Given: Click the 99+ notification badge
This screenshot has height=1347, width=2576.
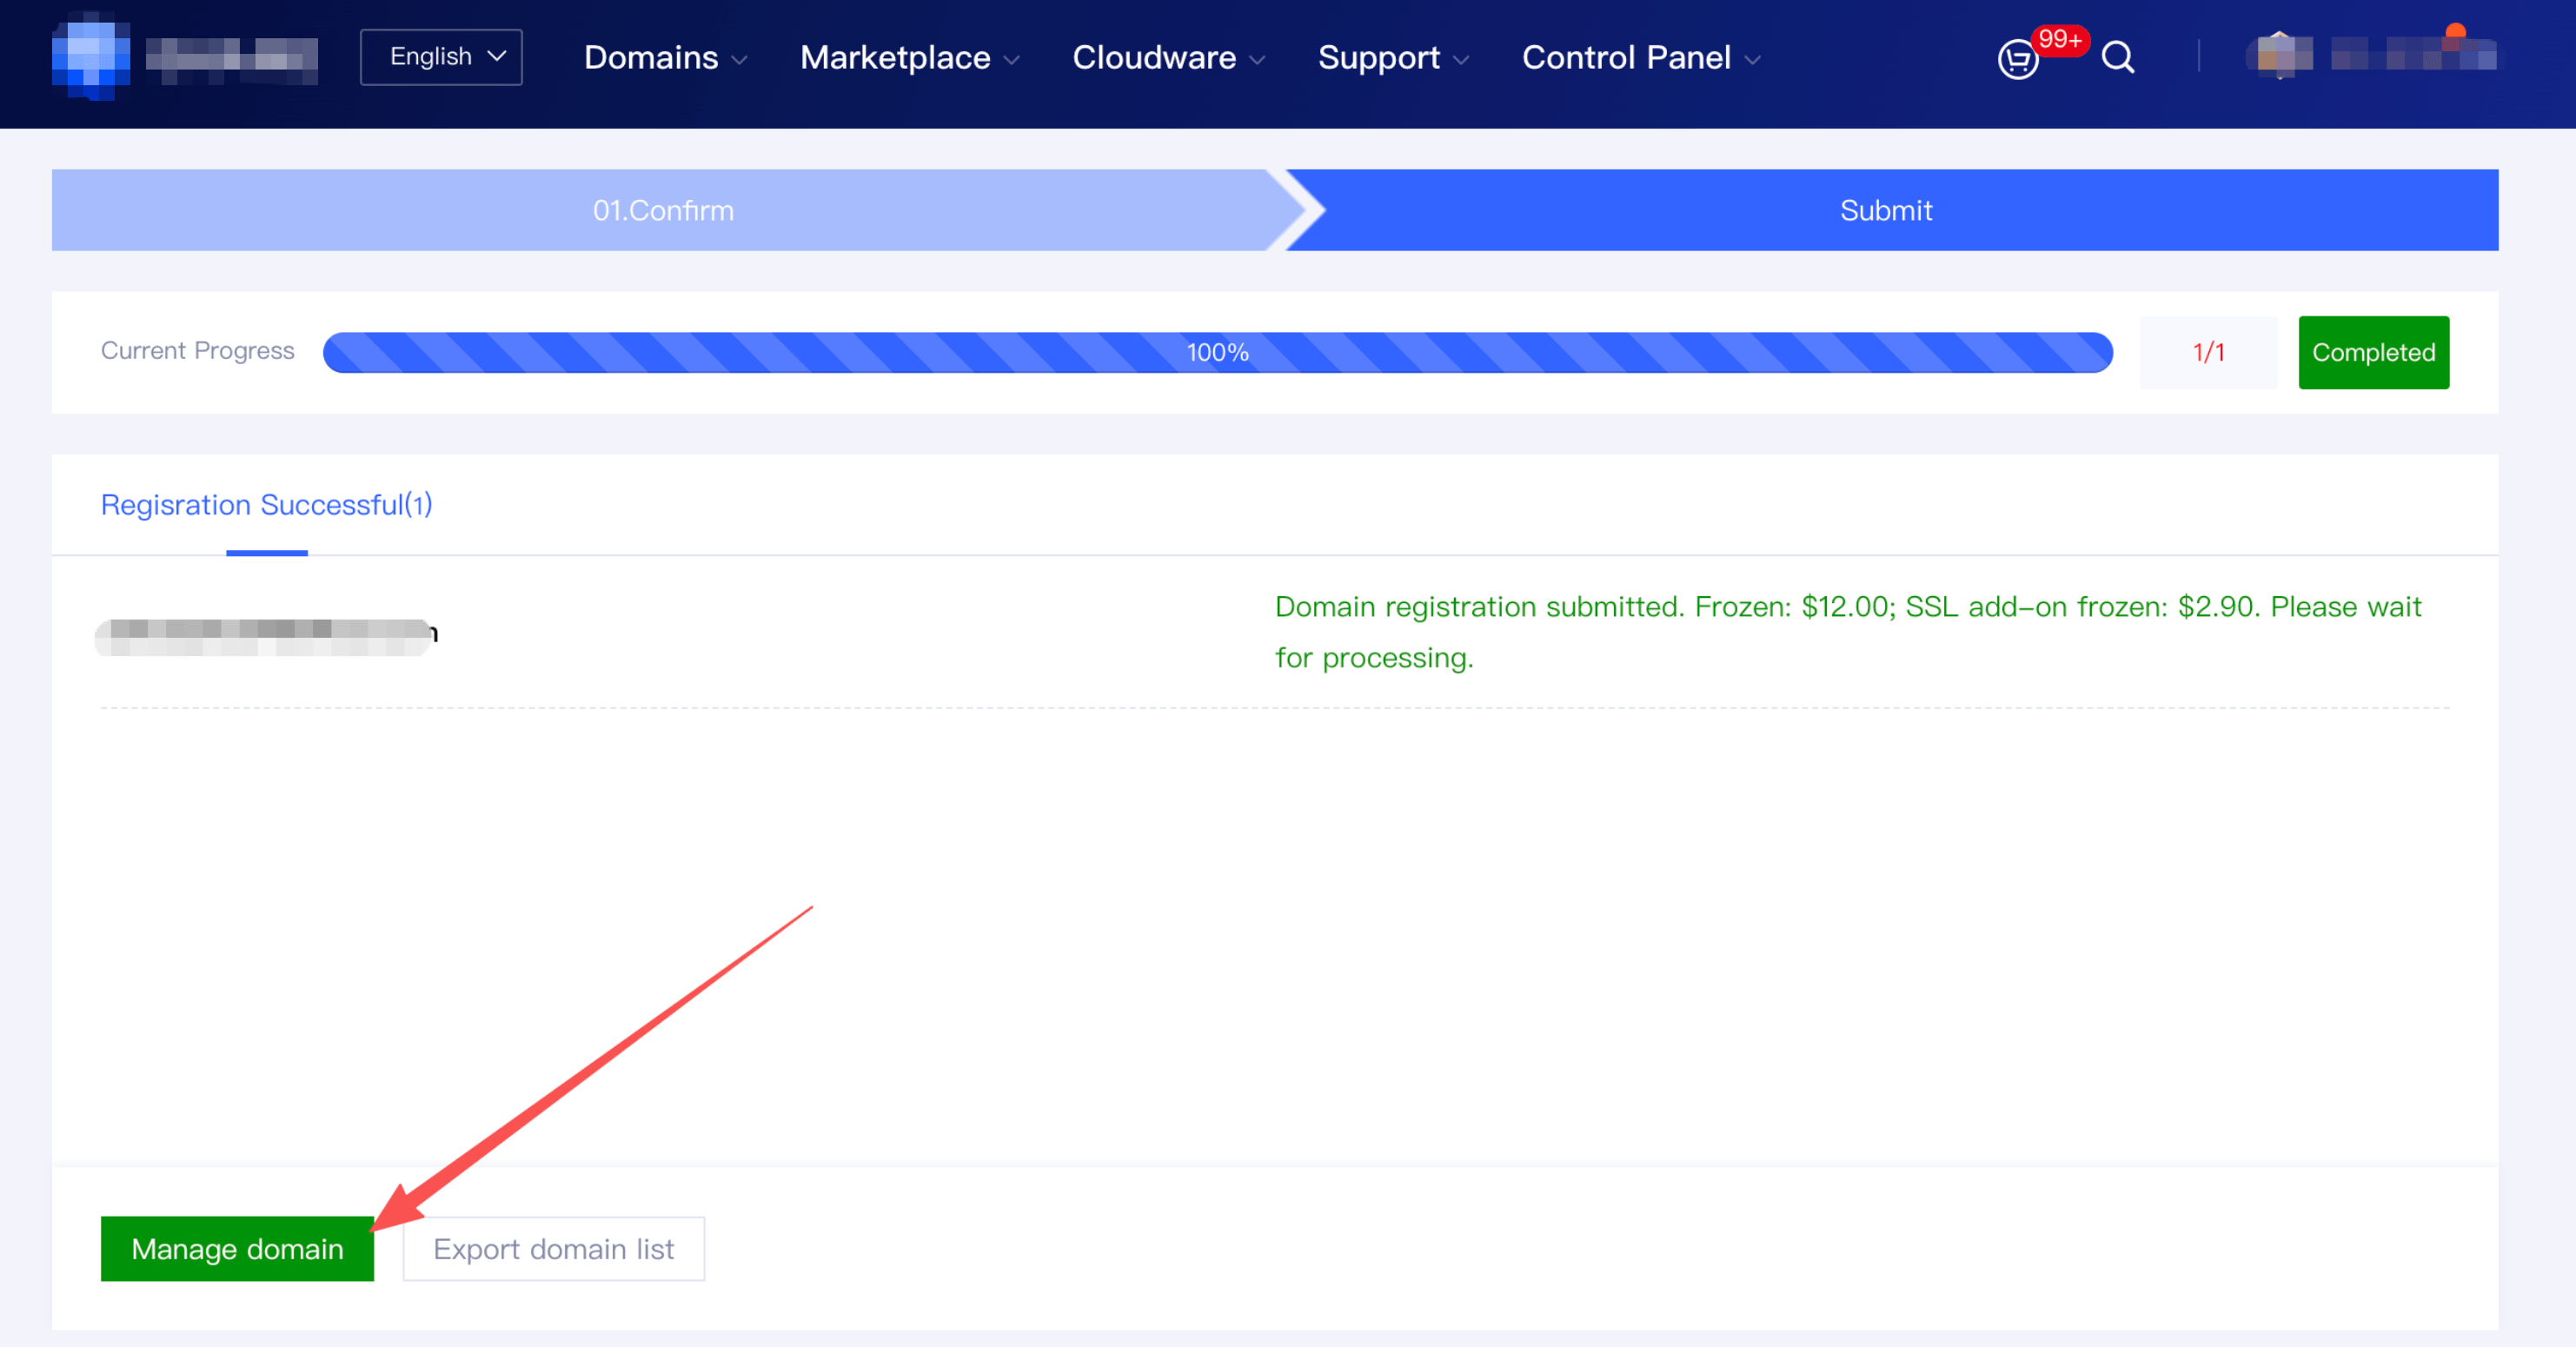Looking at the screenshot, I should click(x=2059, y=40).
